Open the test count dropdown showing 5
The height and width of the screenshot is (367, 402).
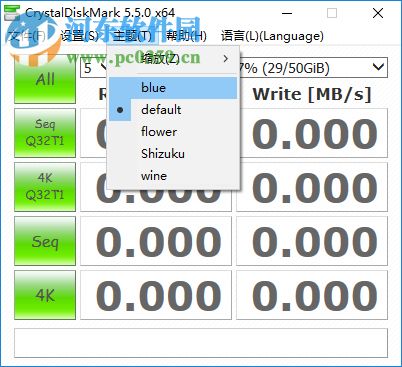point(94,68)
